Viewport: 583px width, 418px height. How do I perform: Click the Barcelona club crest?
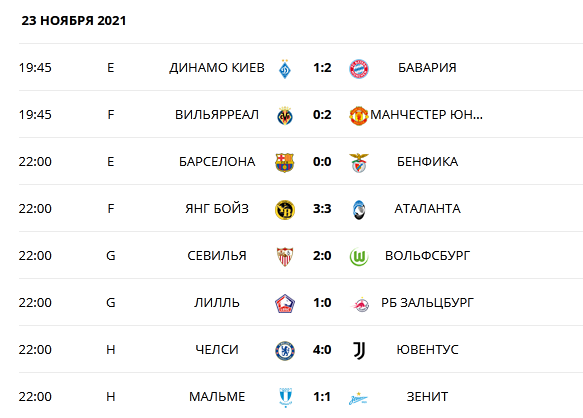(x=285, y=163)
